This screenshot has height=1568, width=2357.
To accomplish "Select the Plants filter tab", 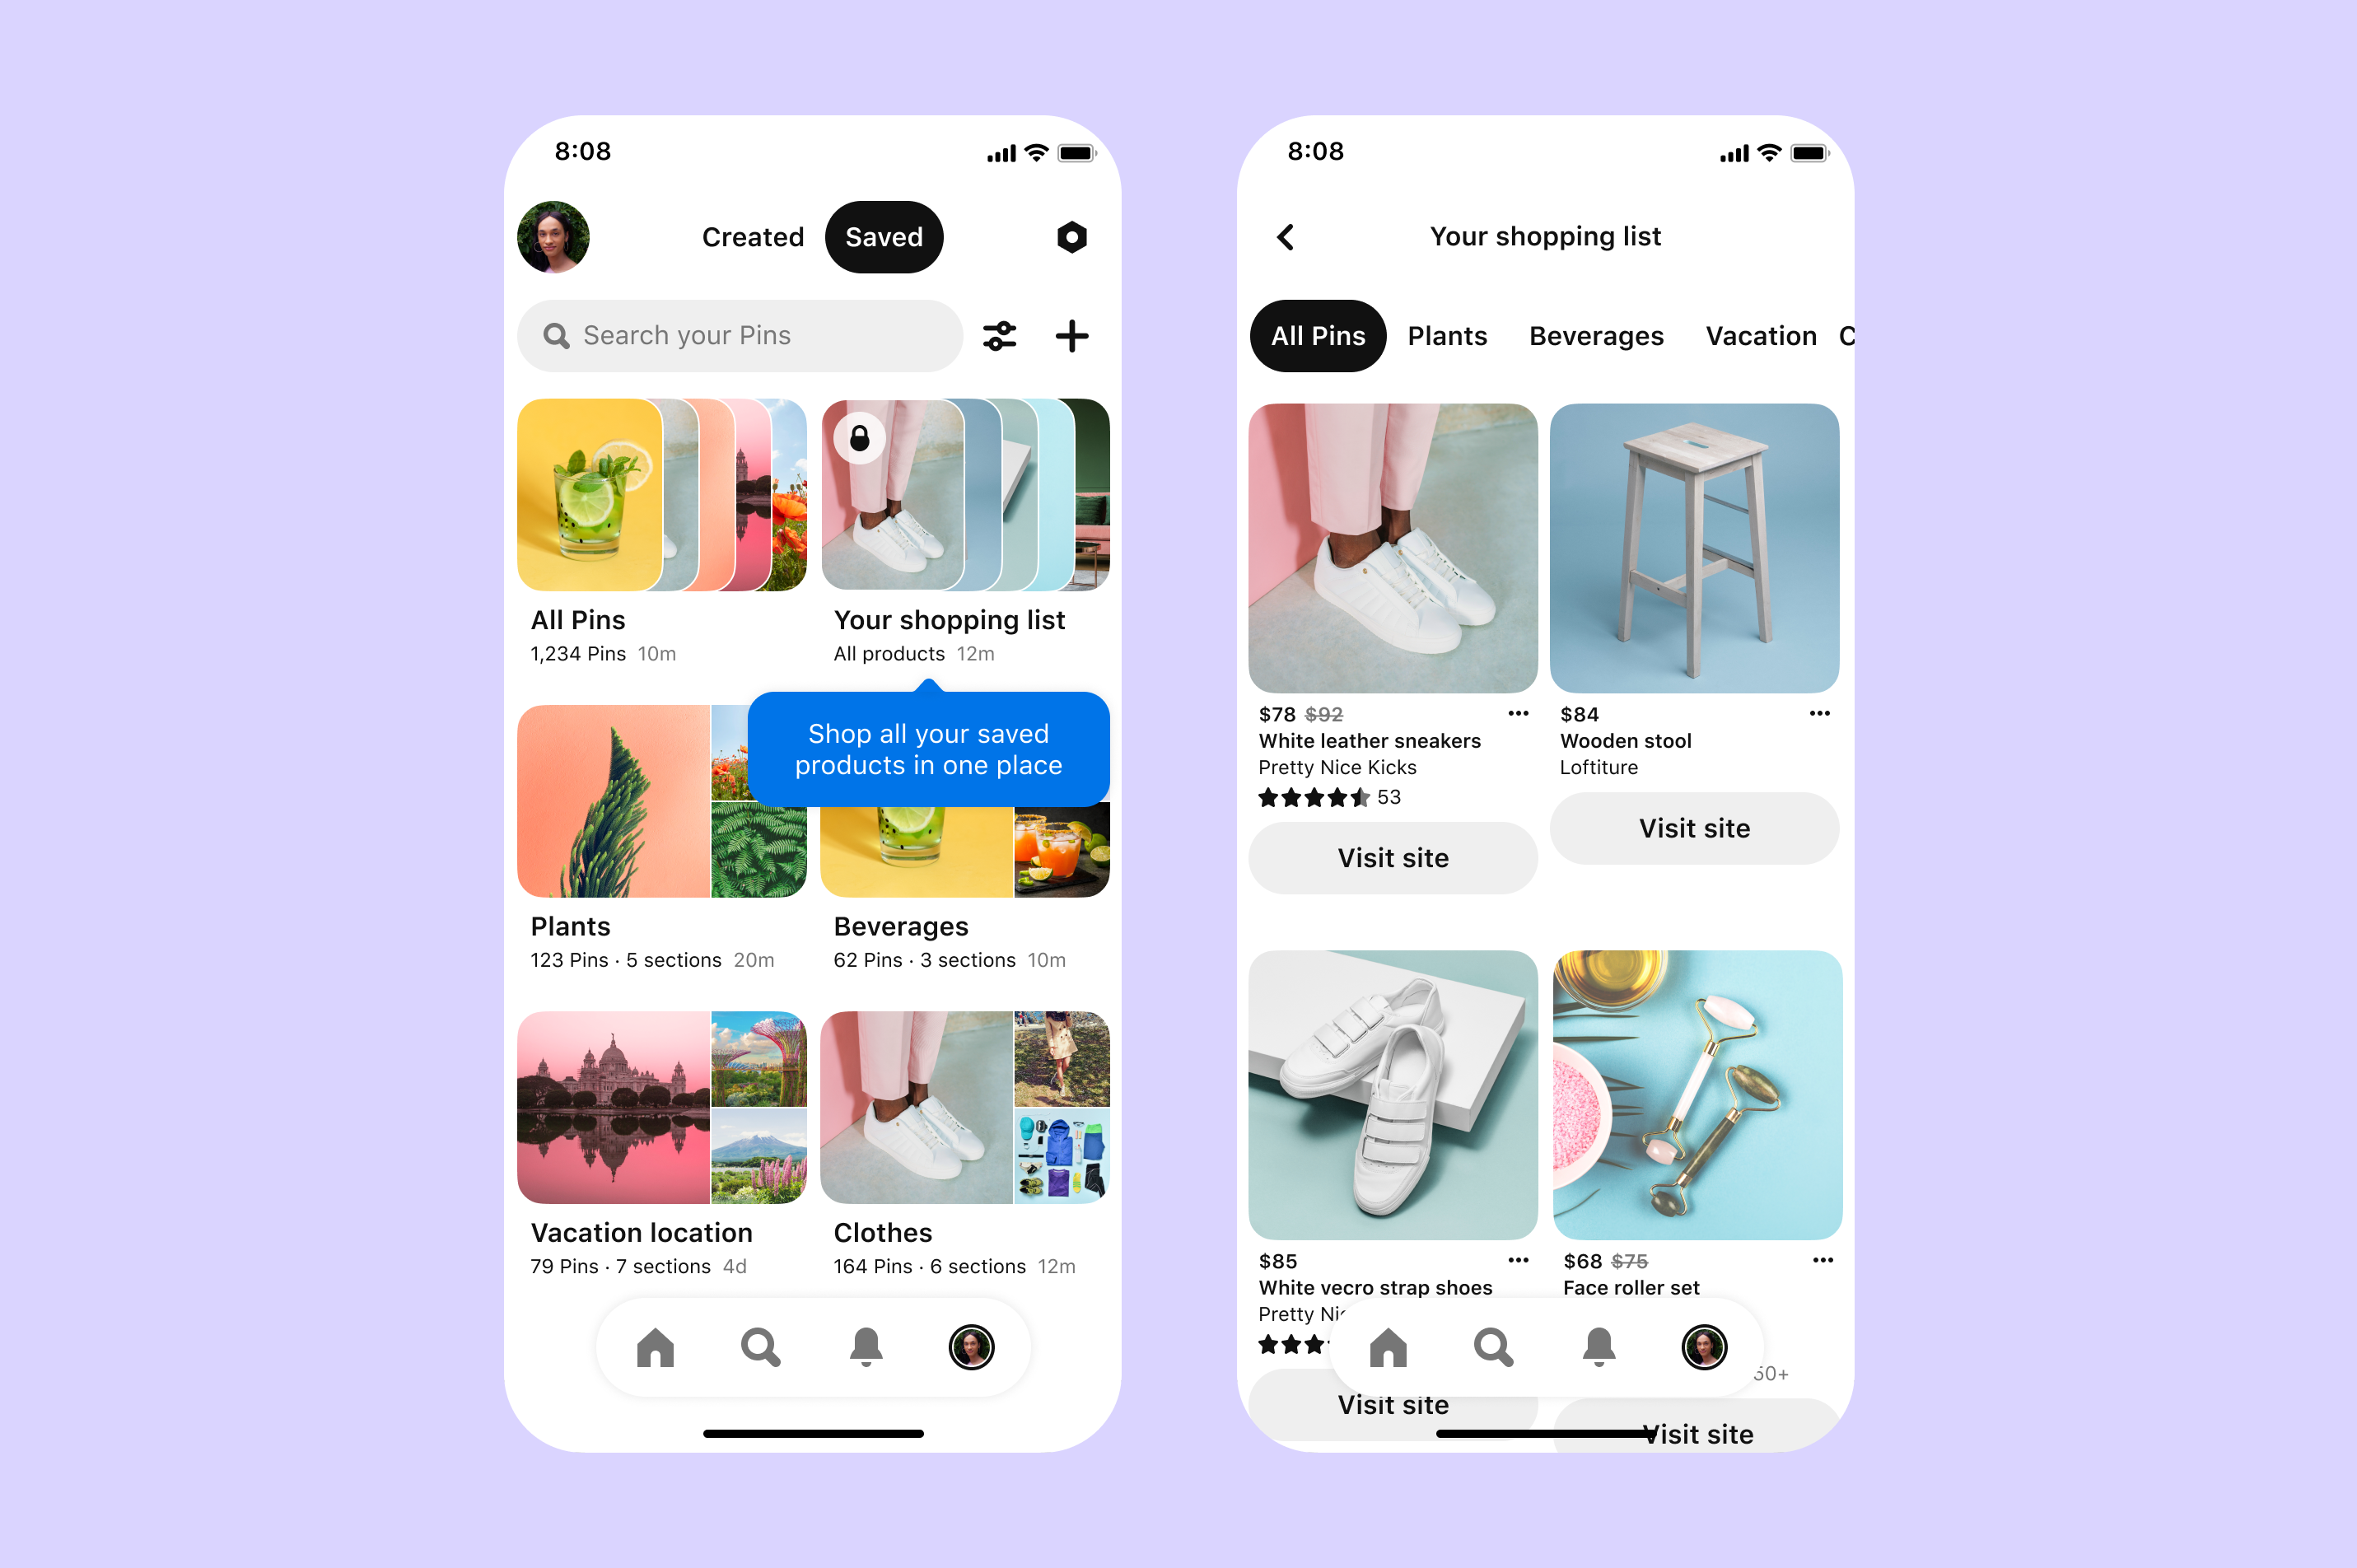I will coord(1445,336).
